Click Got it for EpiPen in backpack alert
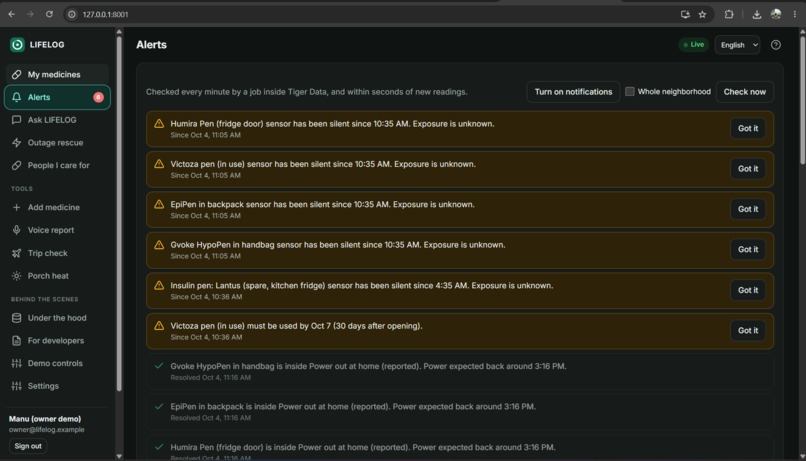806x461 pixels. coord(748,209)
